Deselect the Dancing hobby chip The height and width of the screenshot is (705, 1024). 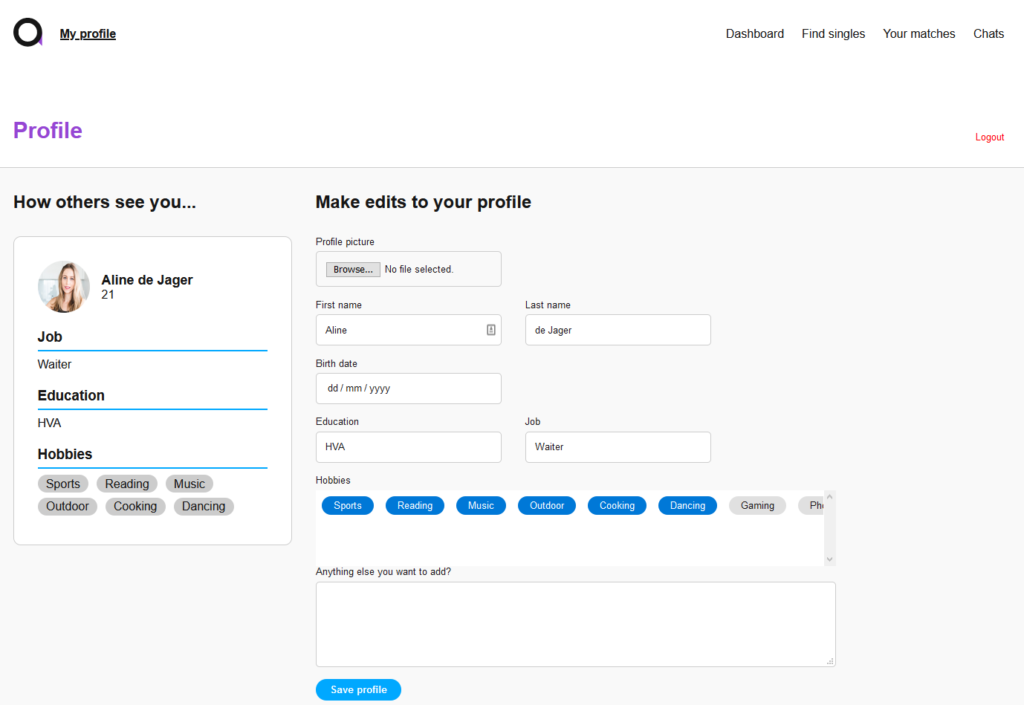pos(687,506)
